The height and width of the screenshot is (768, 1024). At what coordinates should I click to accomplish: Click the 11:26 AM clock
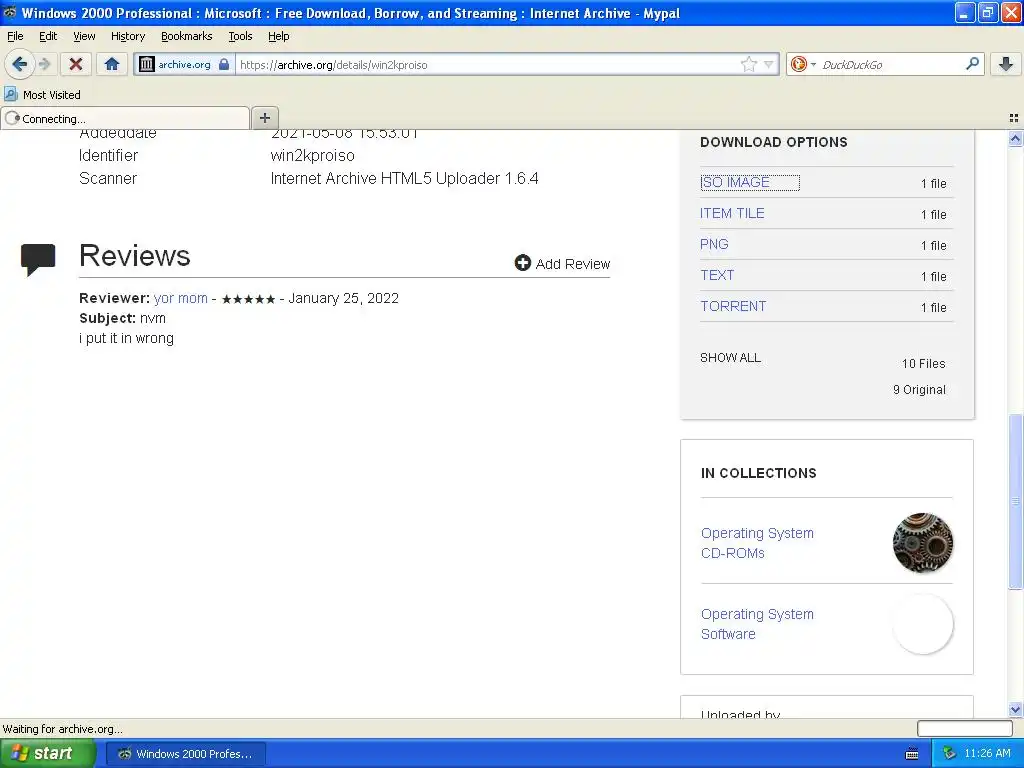(x=987, y=753)
